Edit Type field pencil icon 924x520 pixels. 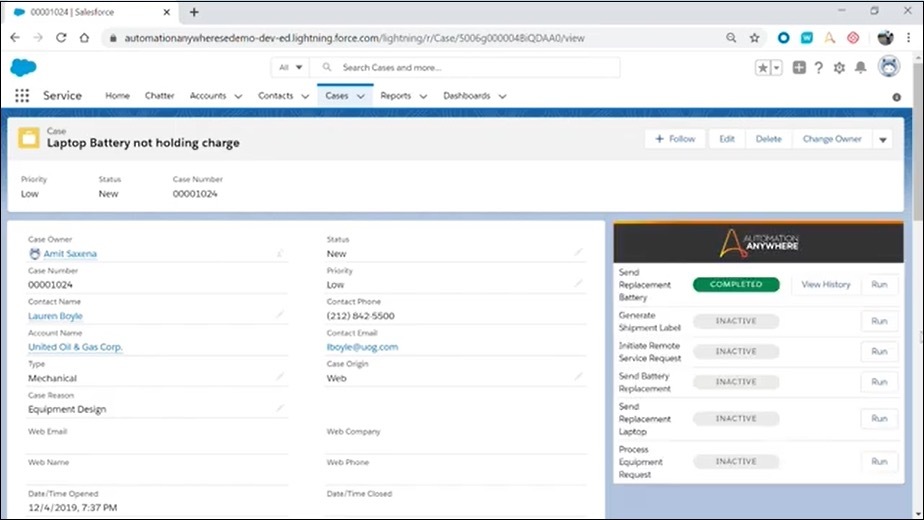[x=280, y=377]
